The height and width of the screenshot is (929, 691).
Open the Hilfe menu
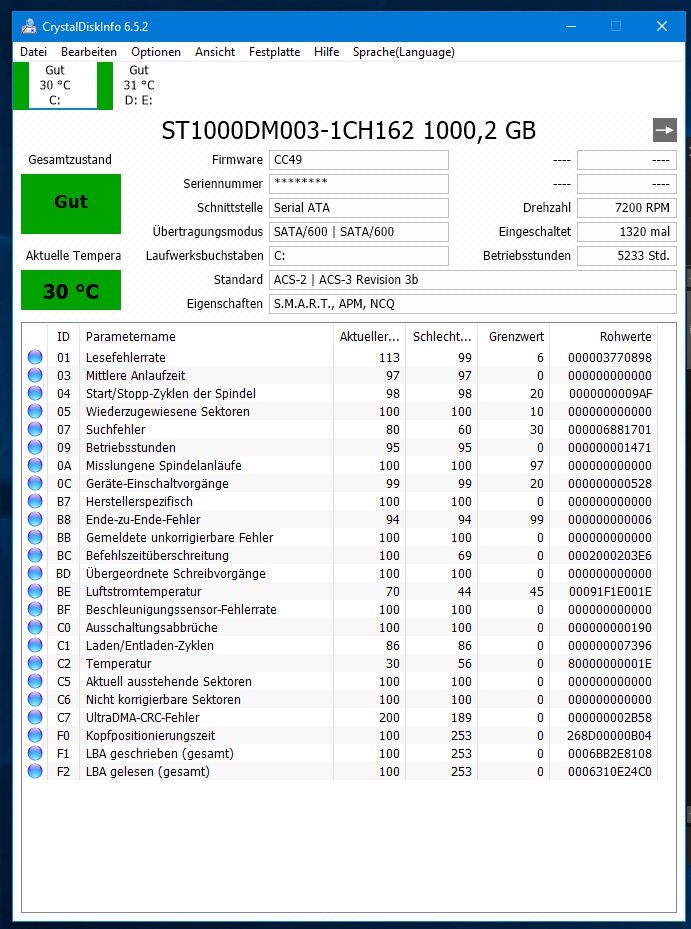(x=327, y=52)
